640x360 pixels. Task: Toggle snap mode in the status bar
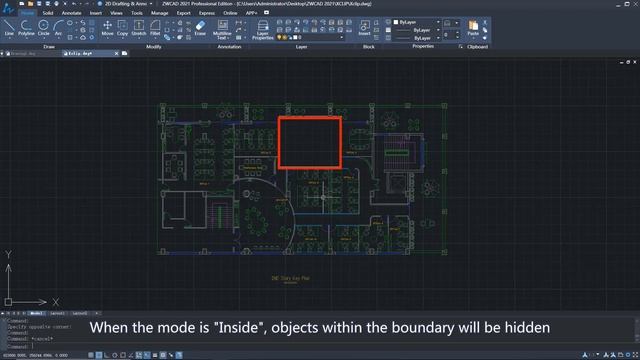click(x=91, y=355)
